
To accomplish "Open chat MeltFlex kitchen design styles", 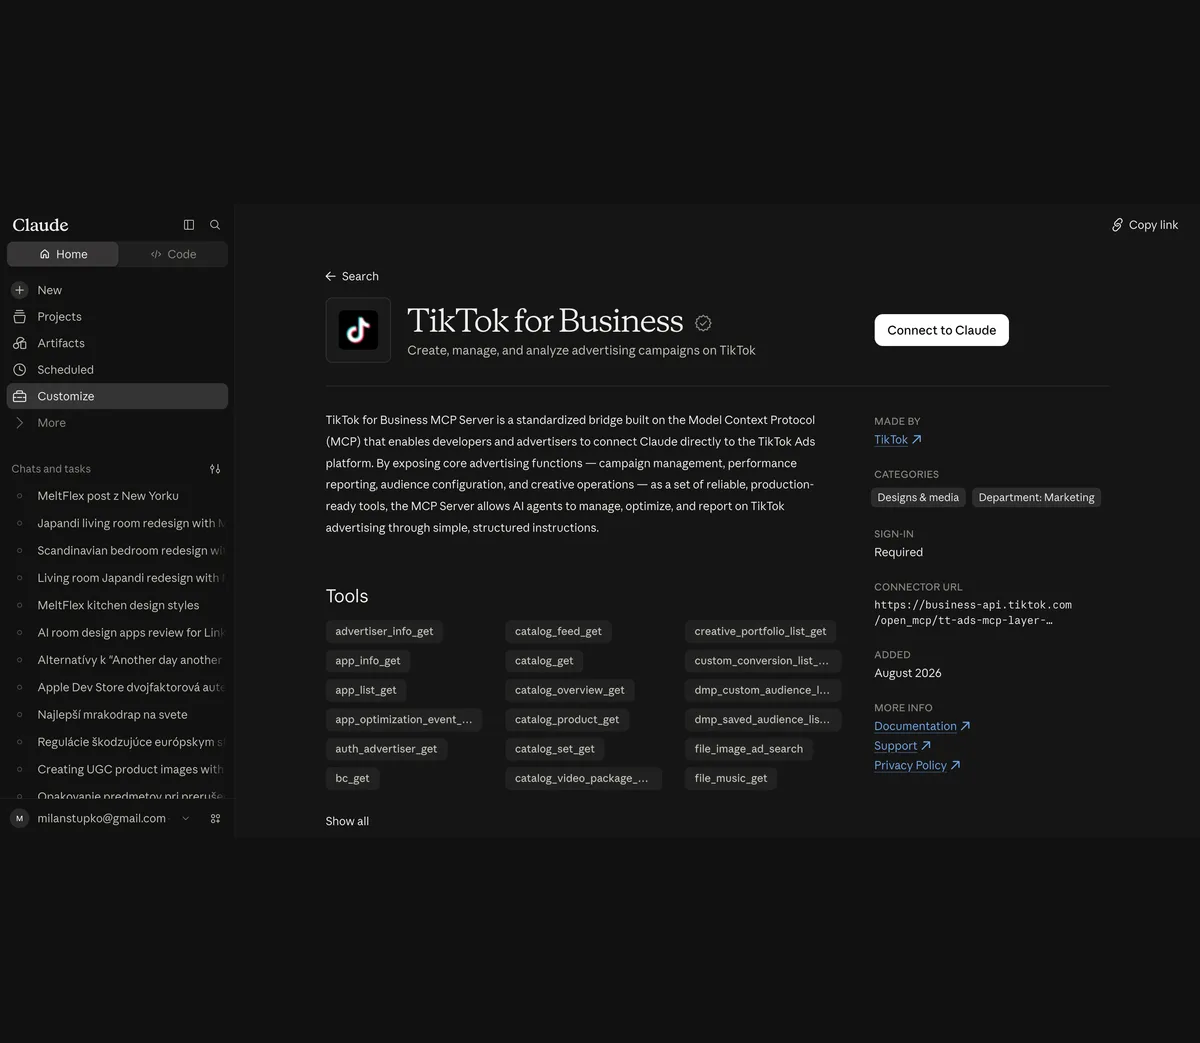I will 117,605.
